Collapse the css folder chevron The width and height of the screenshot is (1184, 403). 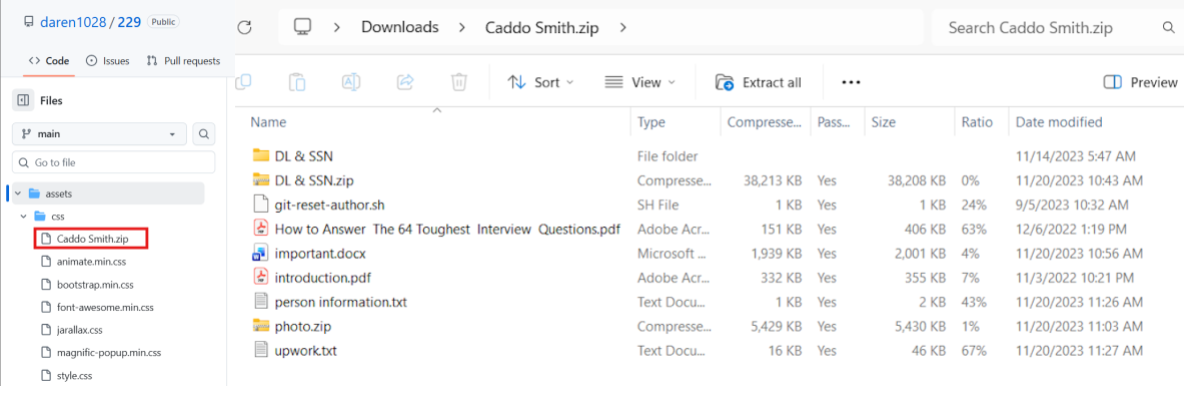pyautogui.click(x=24, y=217)
